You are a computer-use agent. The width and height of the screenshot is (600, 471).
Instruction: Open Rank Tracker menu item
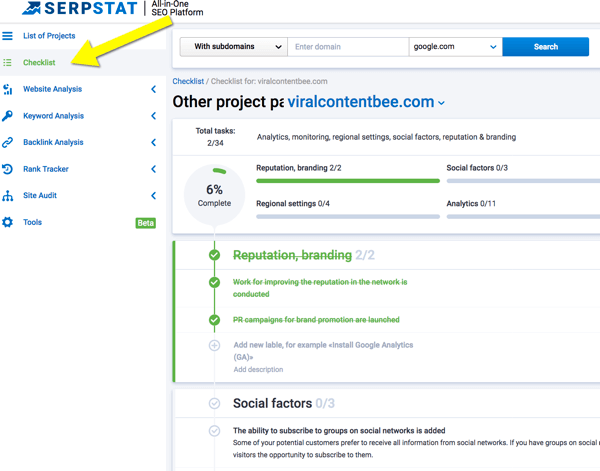pyautogui.click(x=46, y=169)
